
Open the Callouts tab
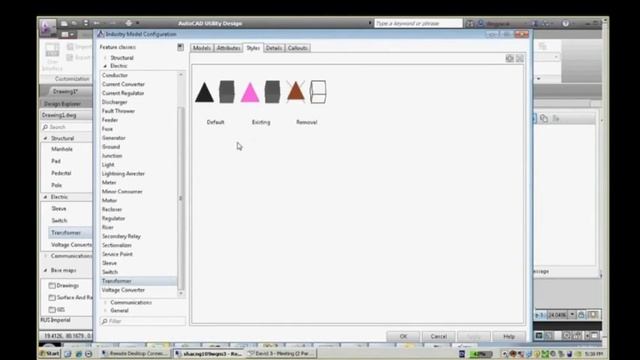tap(297, 48)
